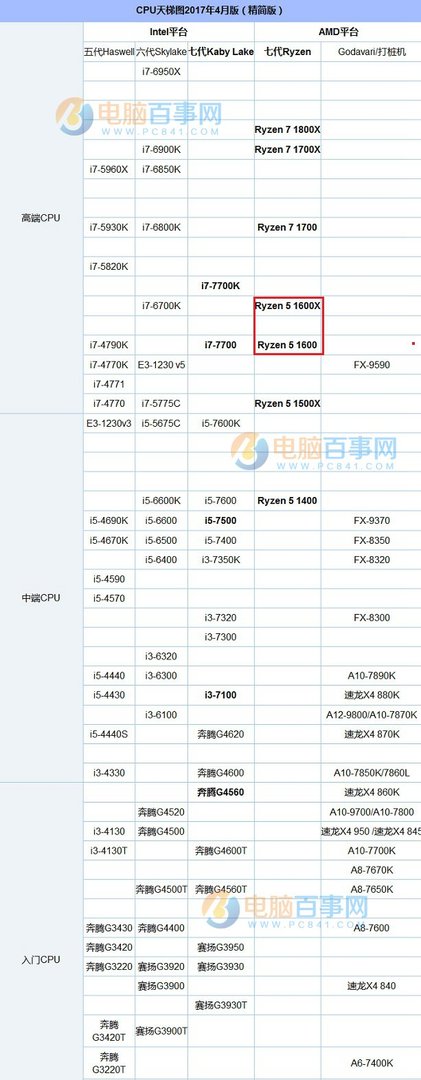Click the i7-4771 cell
The image size is (421, 1080).
pyautogui.click(x=109, y=383)
